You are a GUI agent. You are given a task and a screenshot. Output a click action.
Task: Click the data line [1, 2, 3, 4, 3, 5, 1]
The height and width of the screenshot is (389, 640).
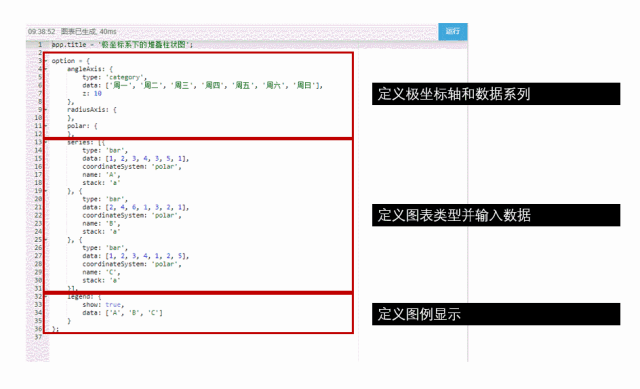136,158
